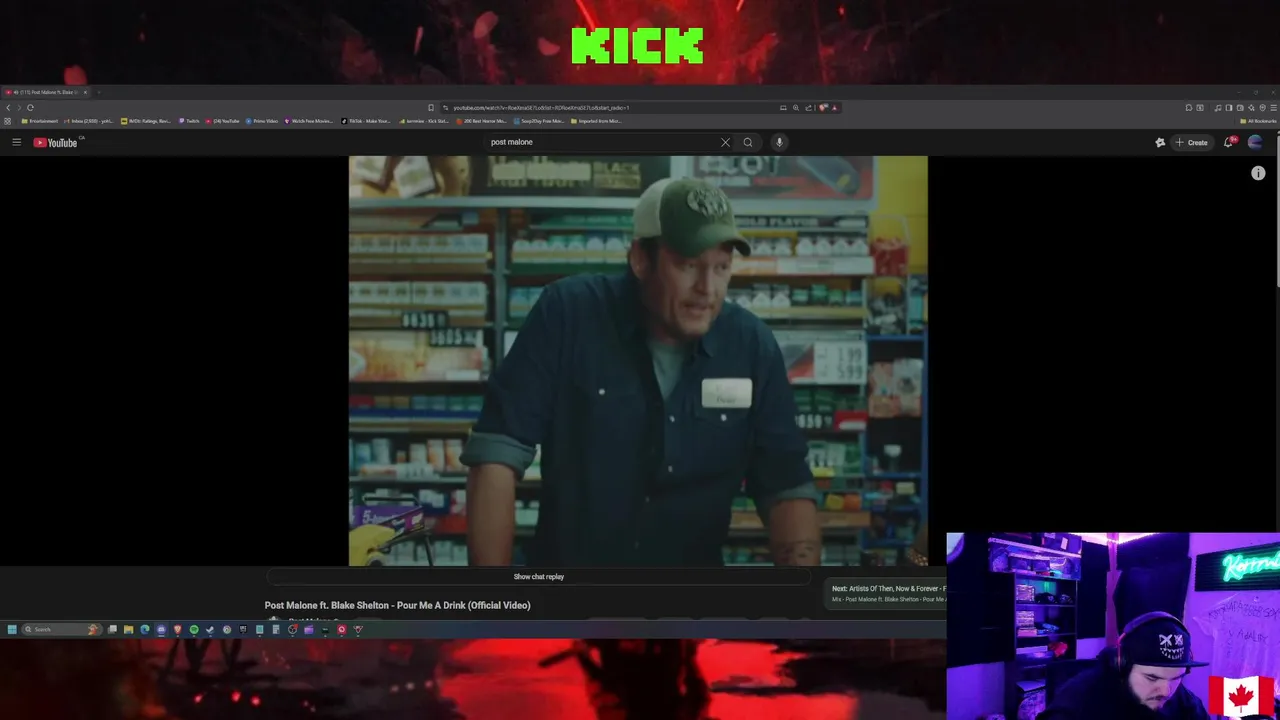The width and height of the screenshot is (1280, 720).
Task: Go to the YouTube home logo
Action: click(55, 142)
